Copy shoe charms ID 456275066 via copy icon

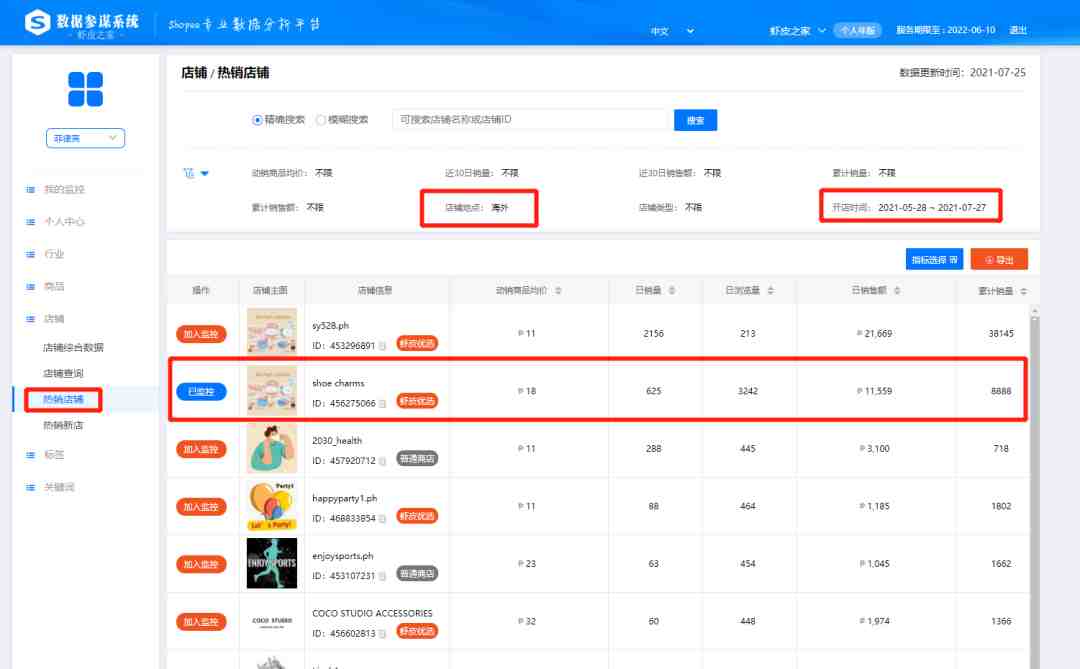tap(382, 404)
